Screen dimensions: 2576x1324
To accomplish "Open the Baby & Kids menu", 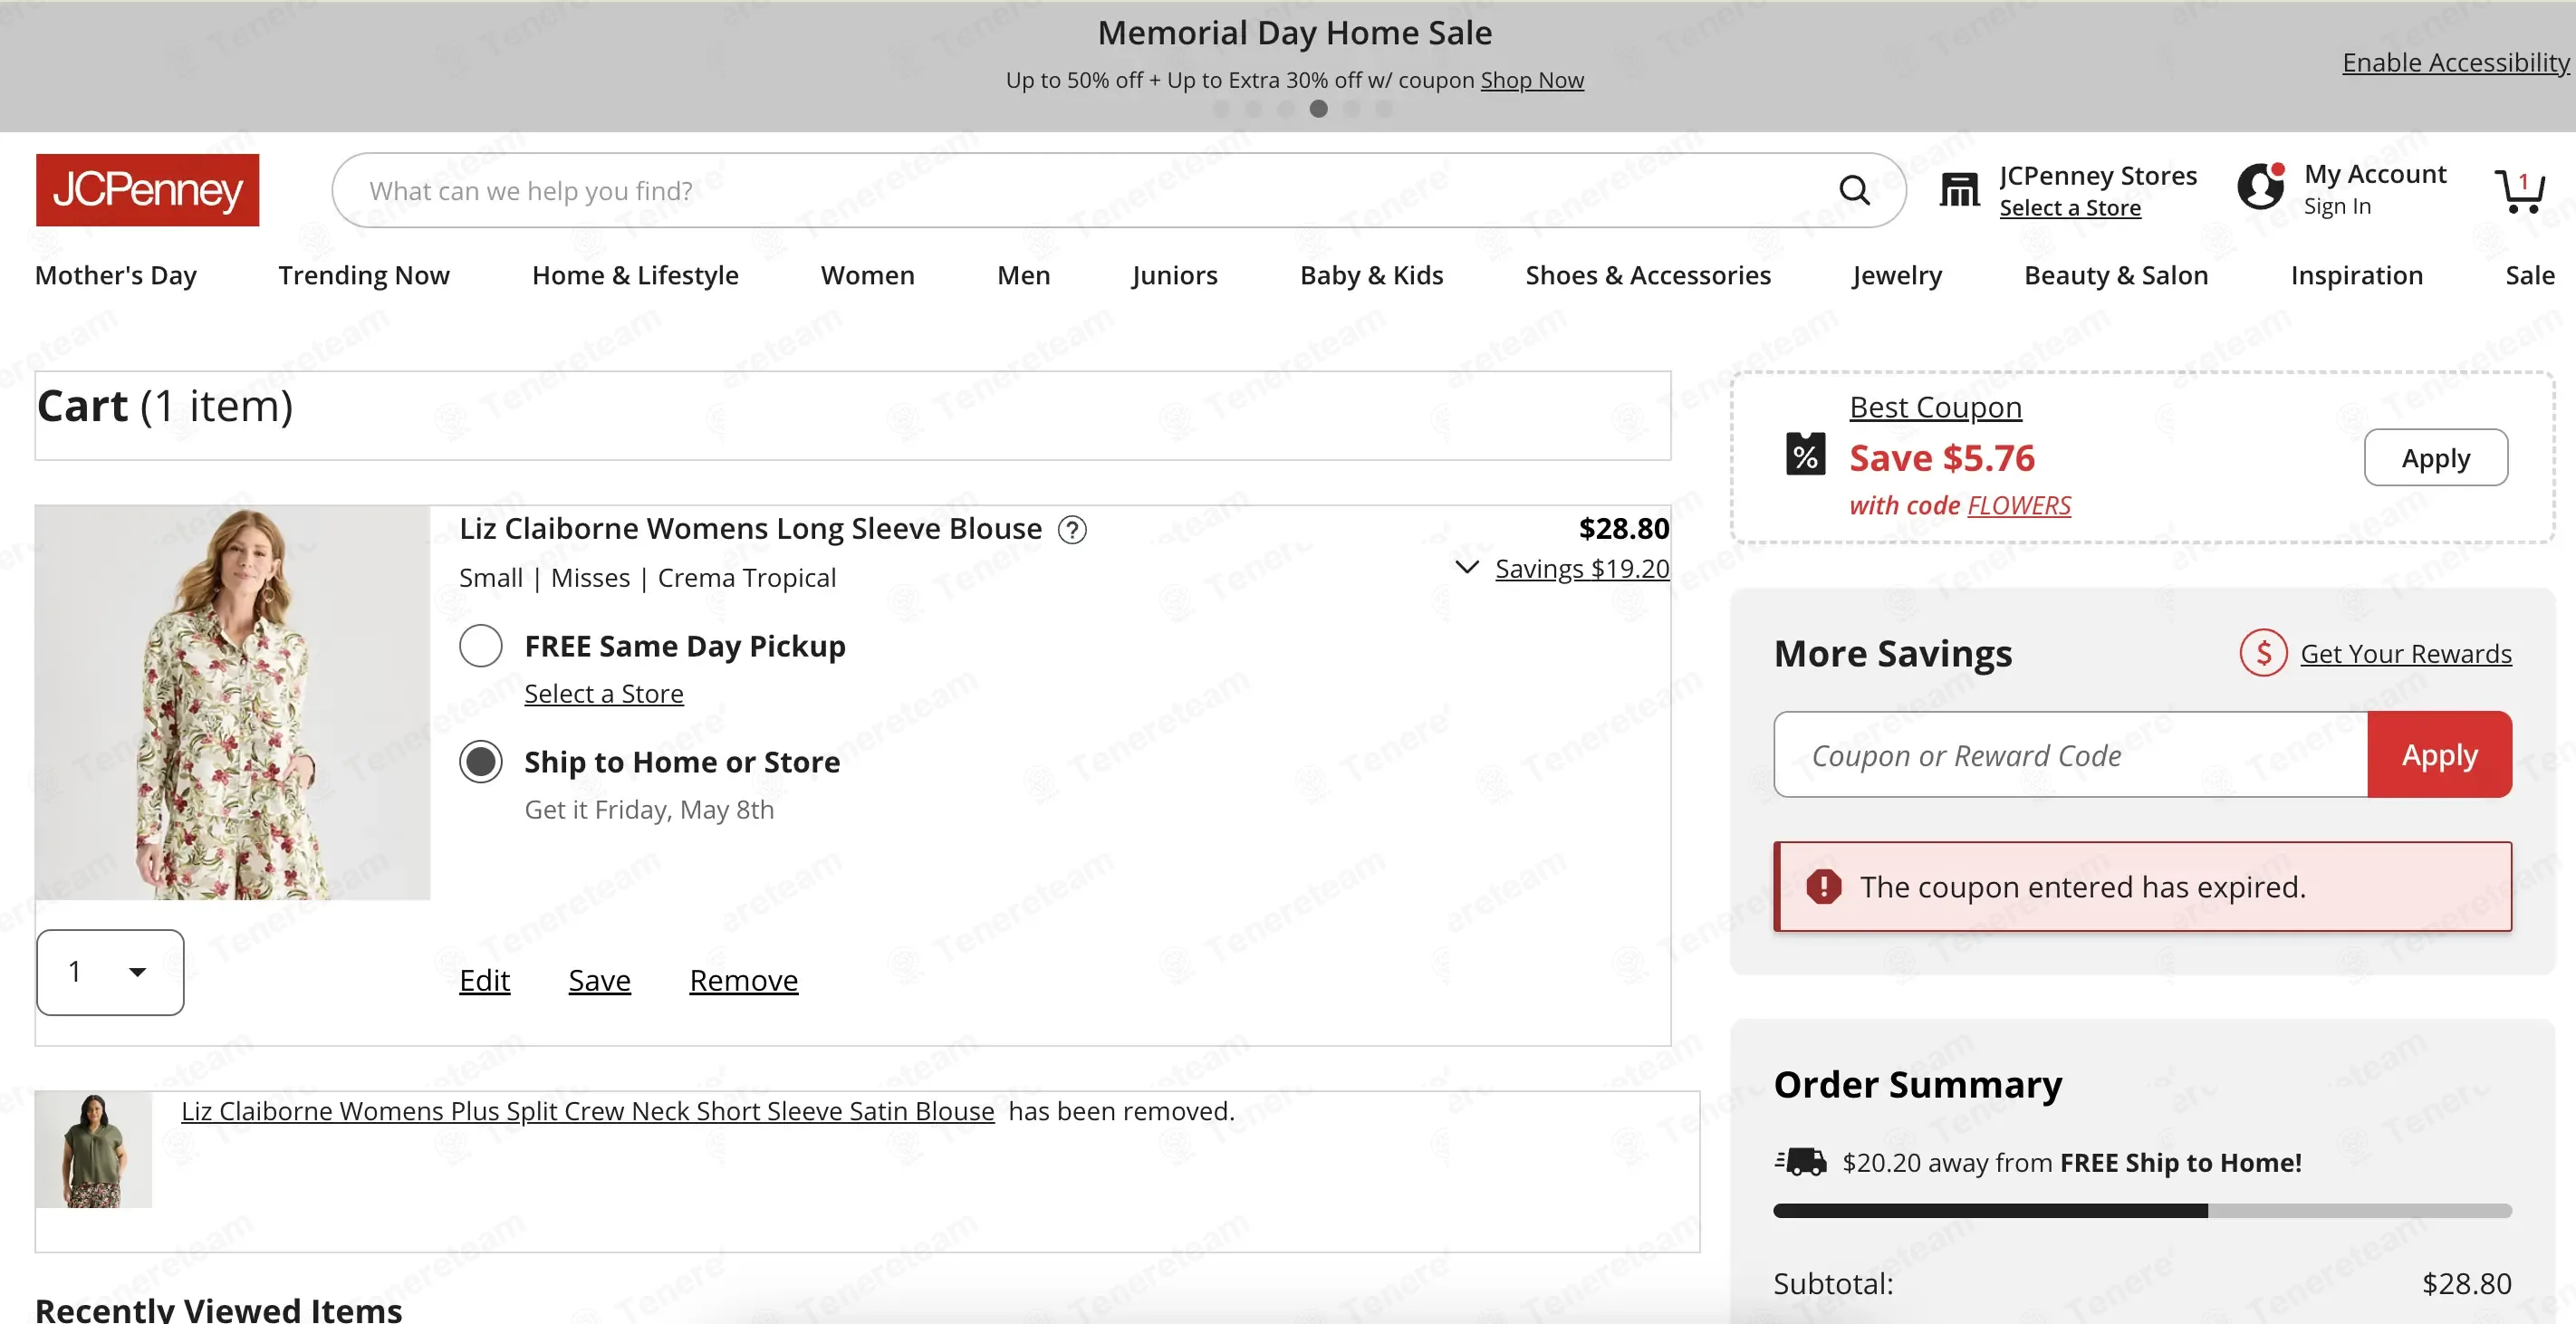I will (x=1371, y=275).
